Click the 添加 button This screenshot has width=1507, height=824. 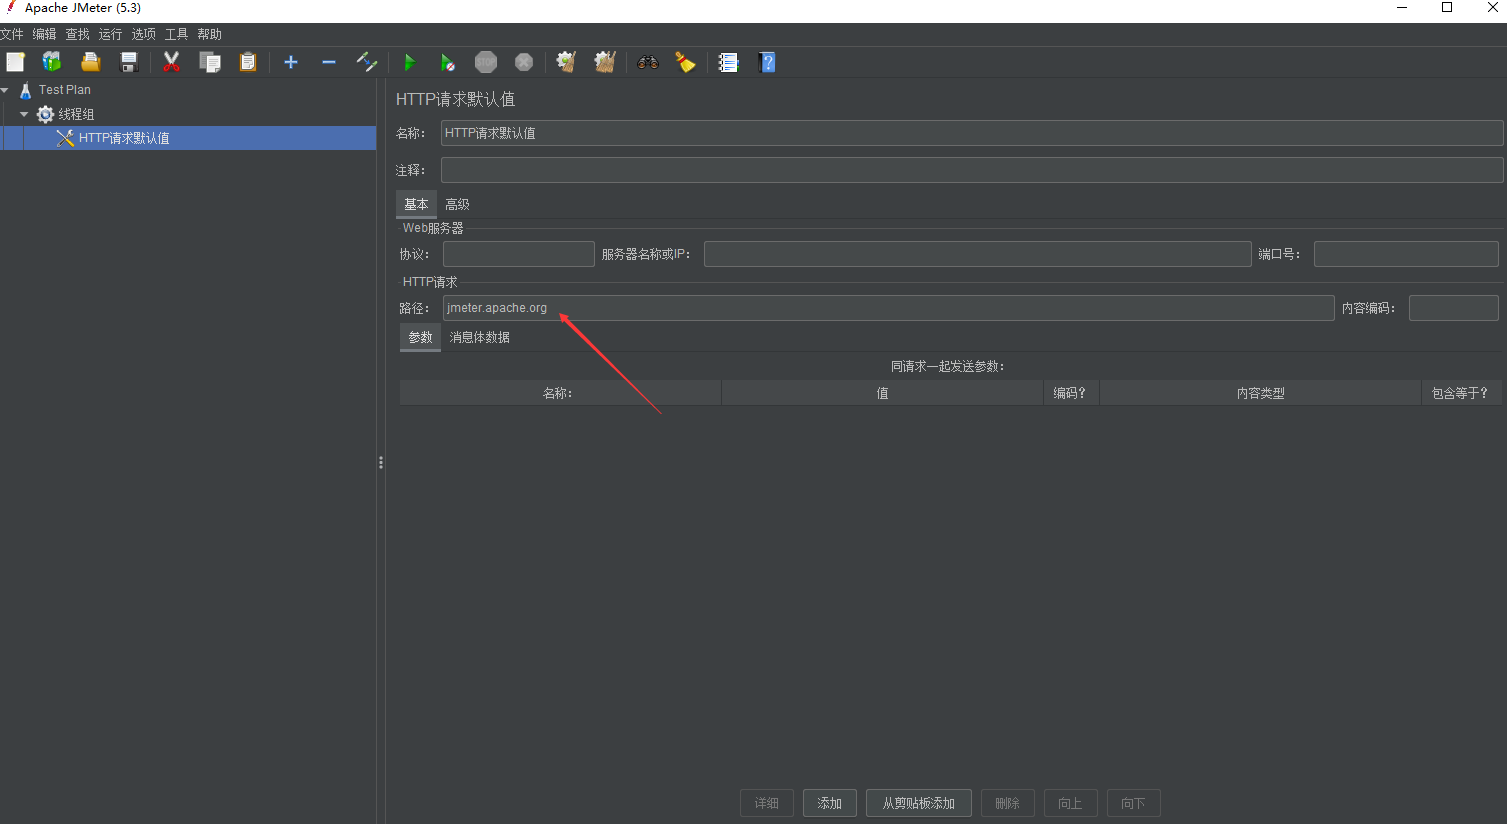click(x=830, y=803)
